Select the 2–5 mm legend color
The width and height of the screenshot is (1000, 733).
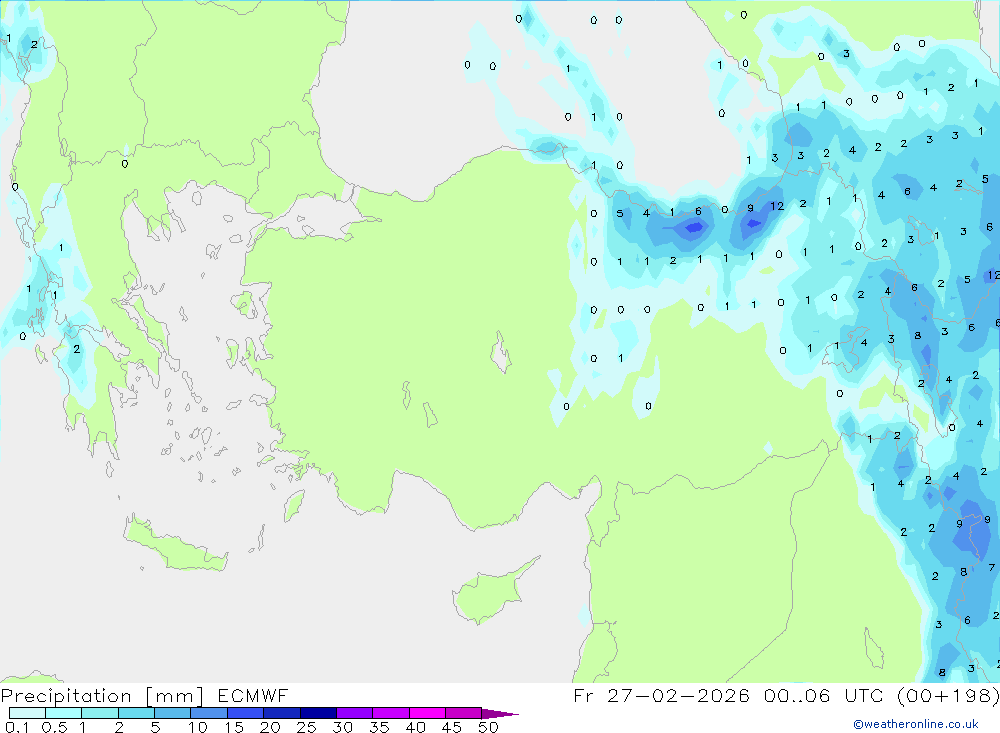click(136, 713)
